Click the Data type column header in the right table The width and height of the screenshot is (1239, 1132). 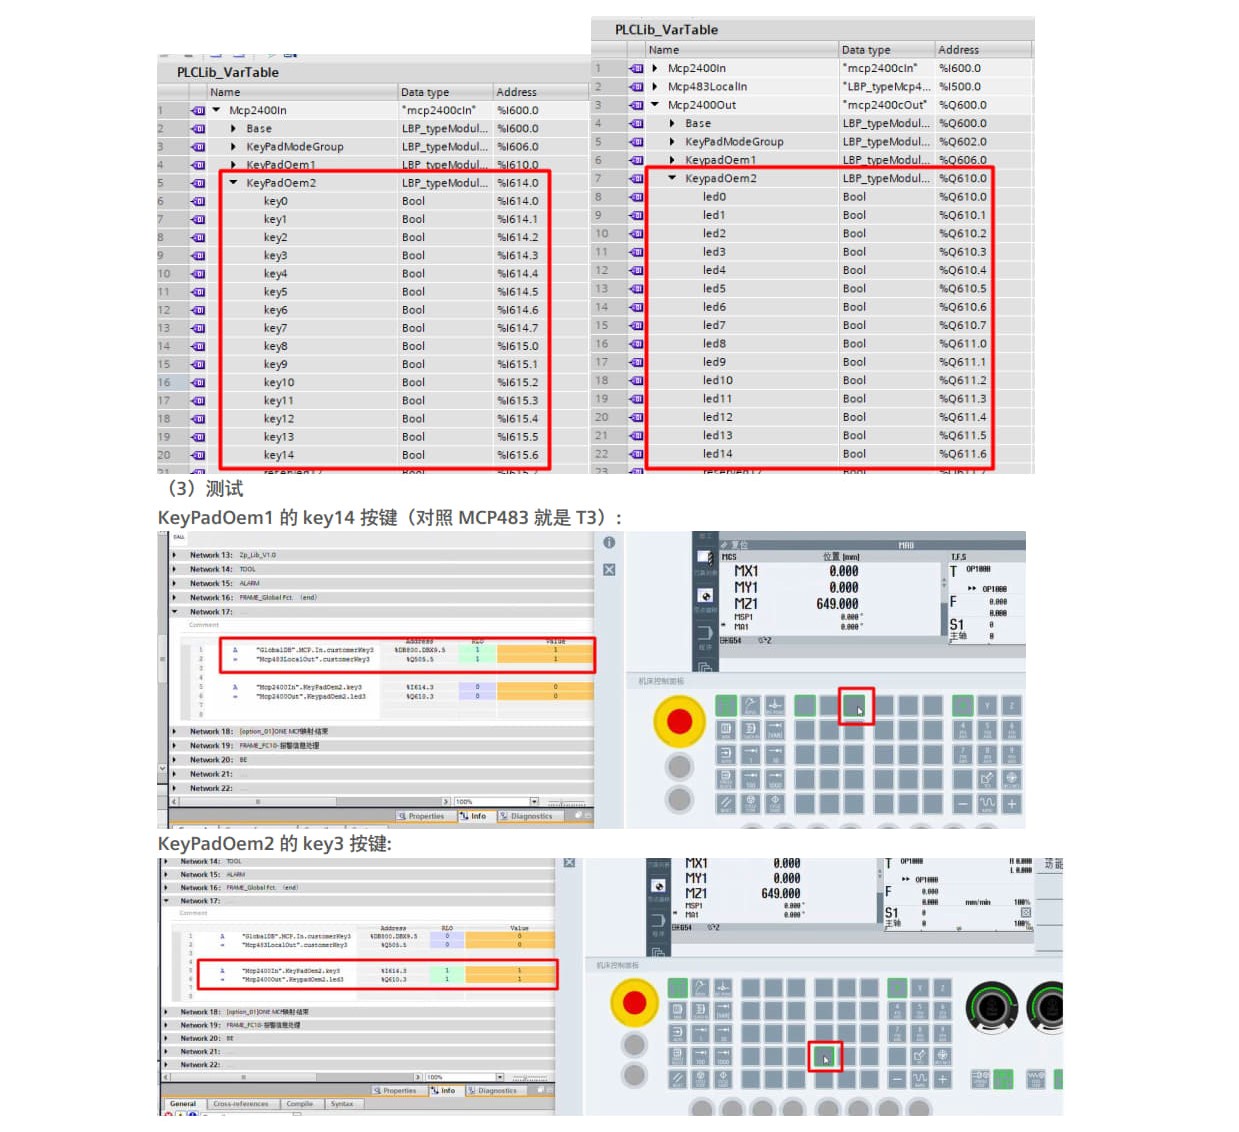886,49
